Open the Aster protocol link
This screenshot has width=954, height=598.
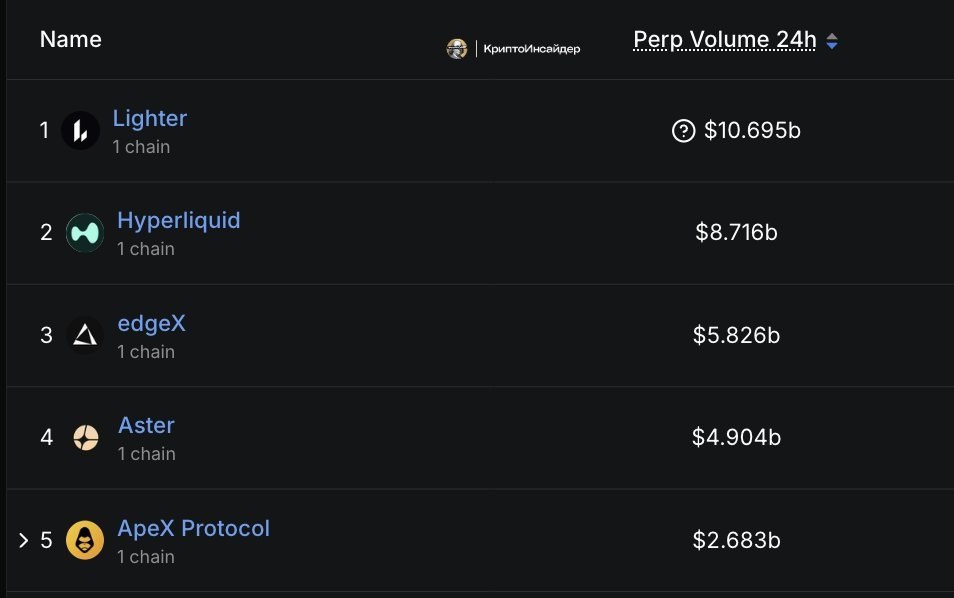(146, 425)
